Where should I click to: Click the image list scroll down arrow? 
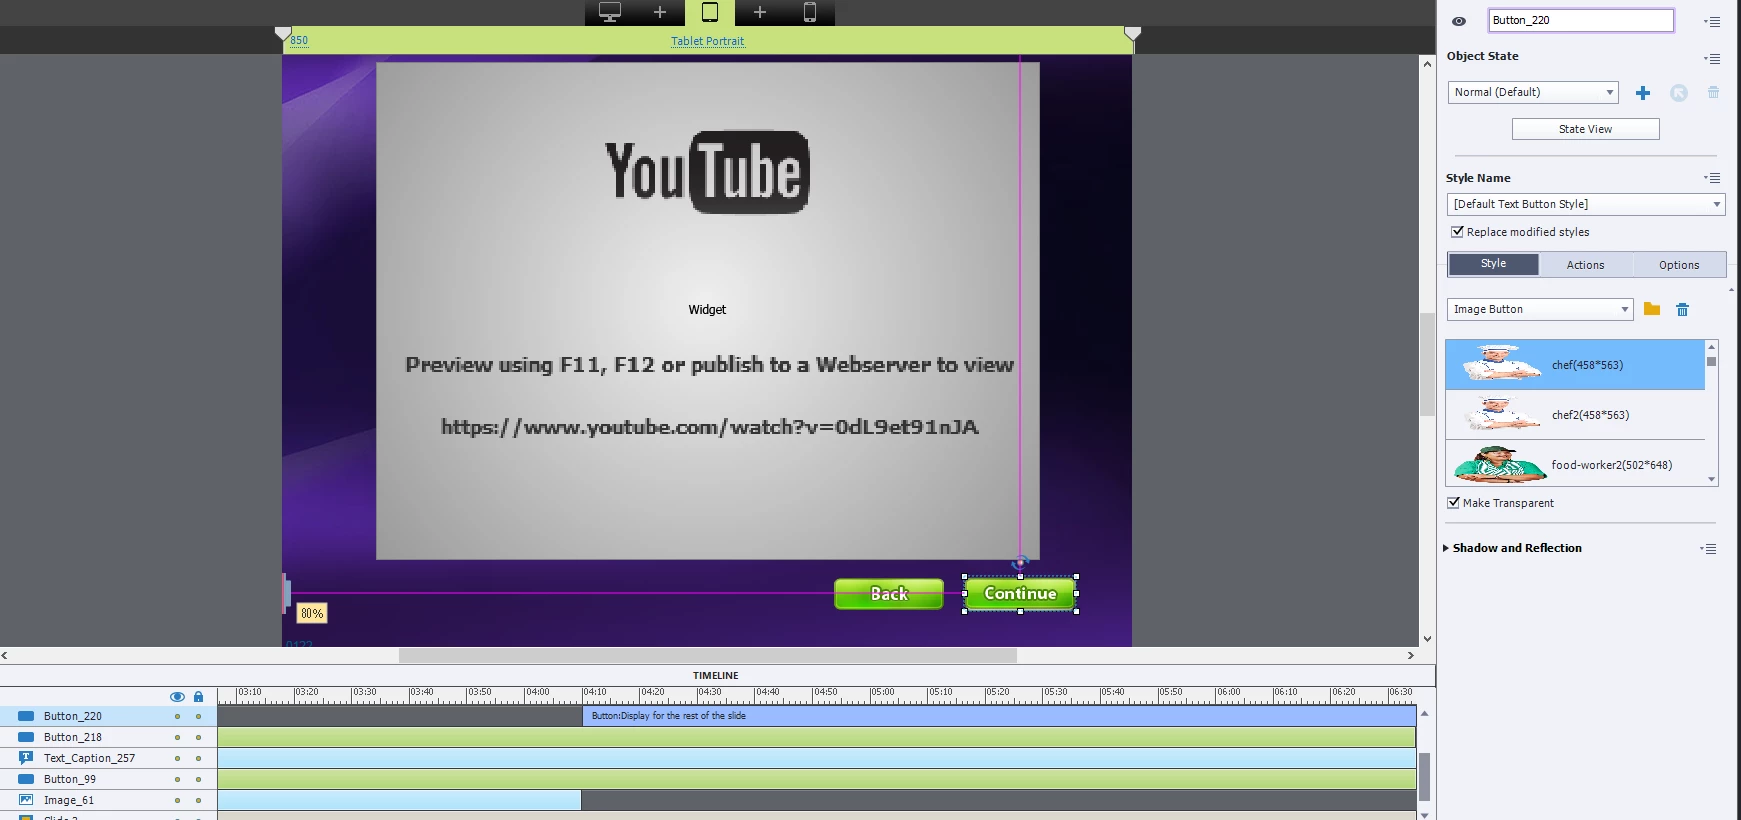click(x=1712, y=480)
